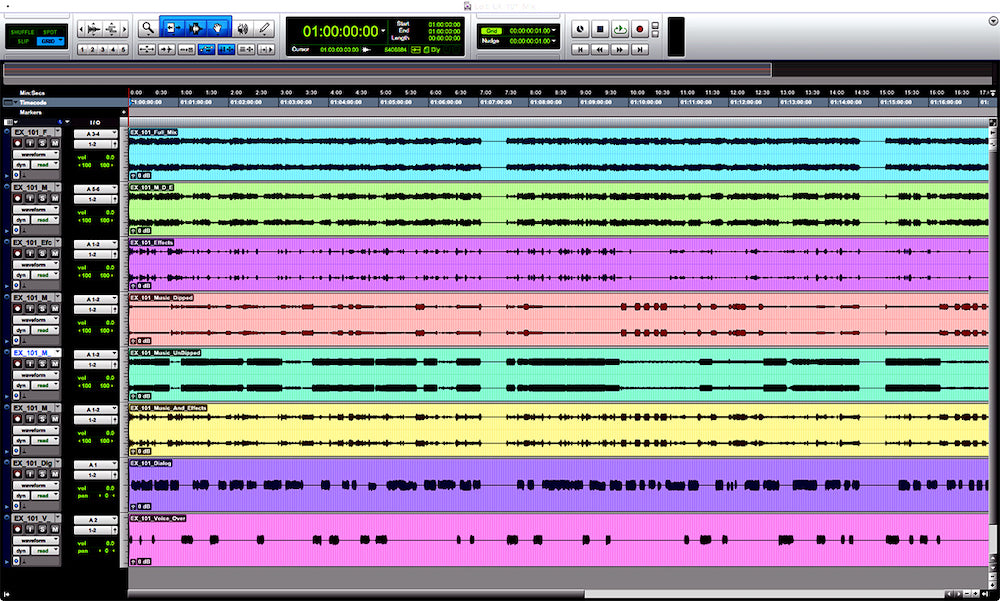This screenshot has height=601, width=1000.
Task: Switch to Spot edit mode
Action: click(49, 32)
